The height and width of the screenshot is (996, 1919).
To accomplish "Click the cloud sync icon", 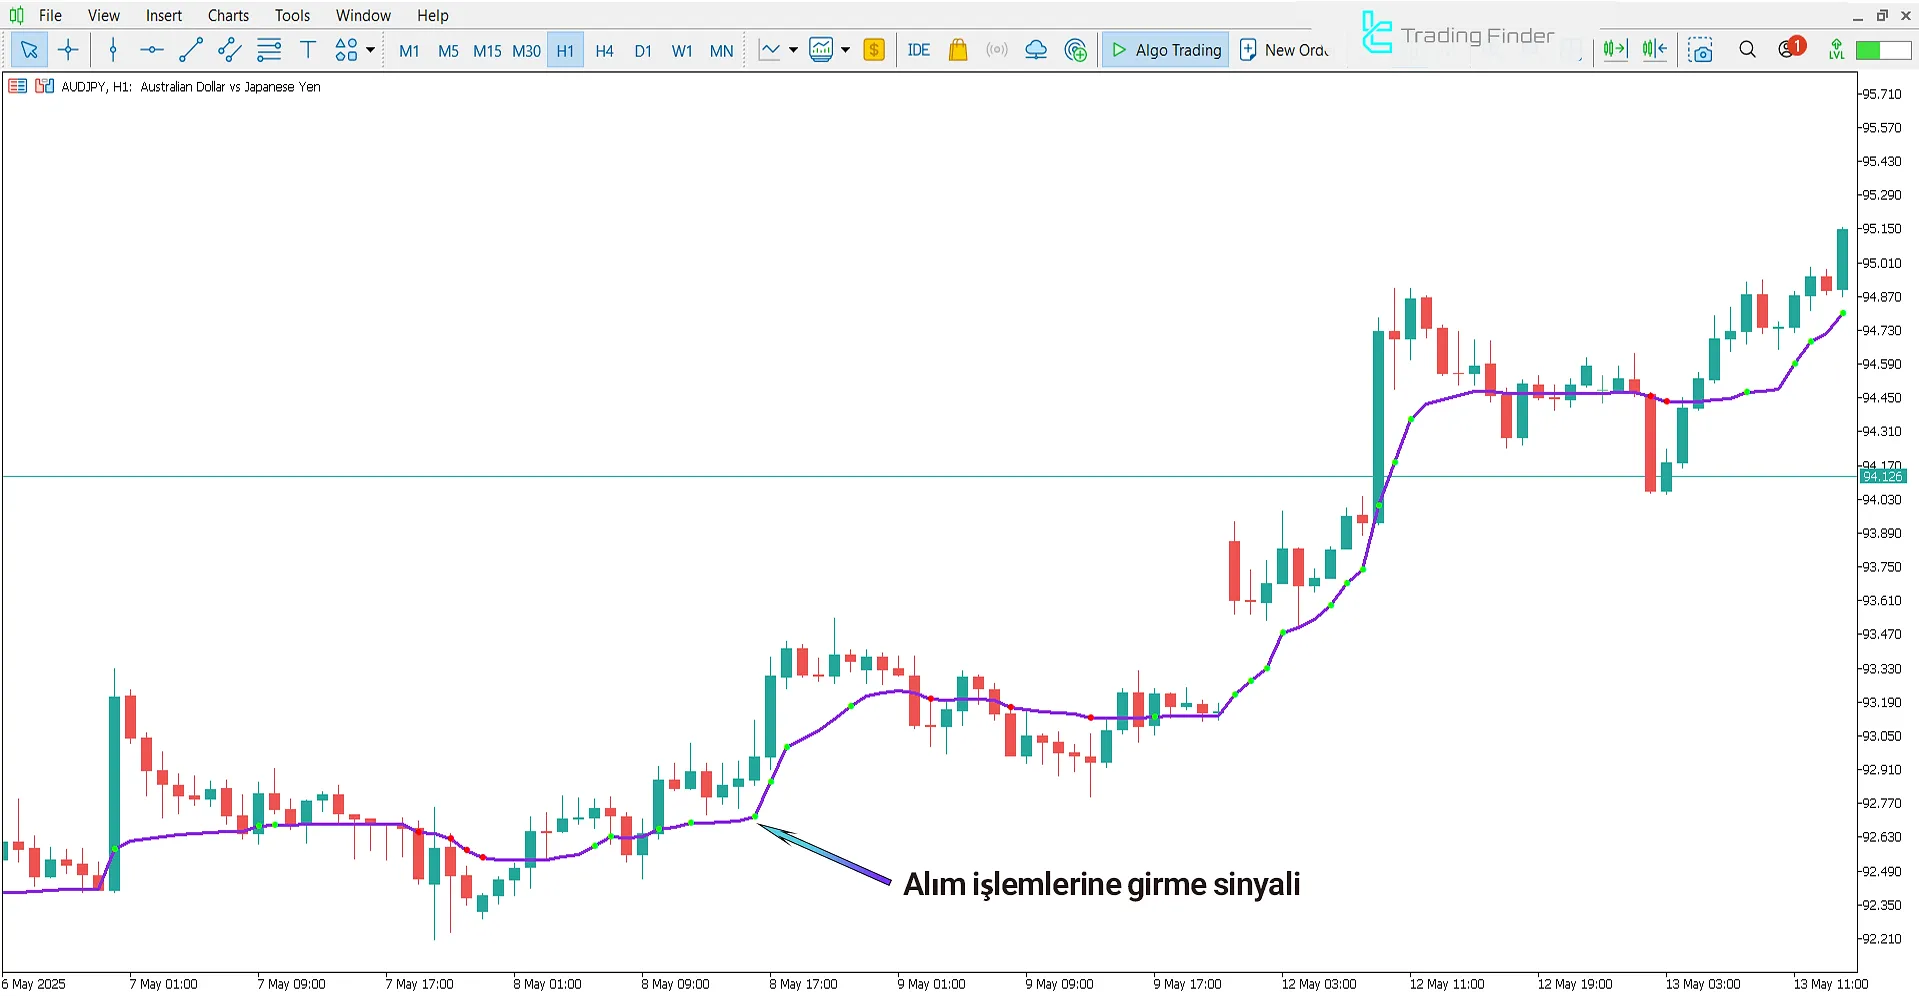I will (1035, 49).
